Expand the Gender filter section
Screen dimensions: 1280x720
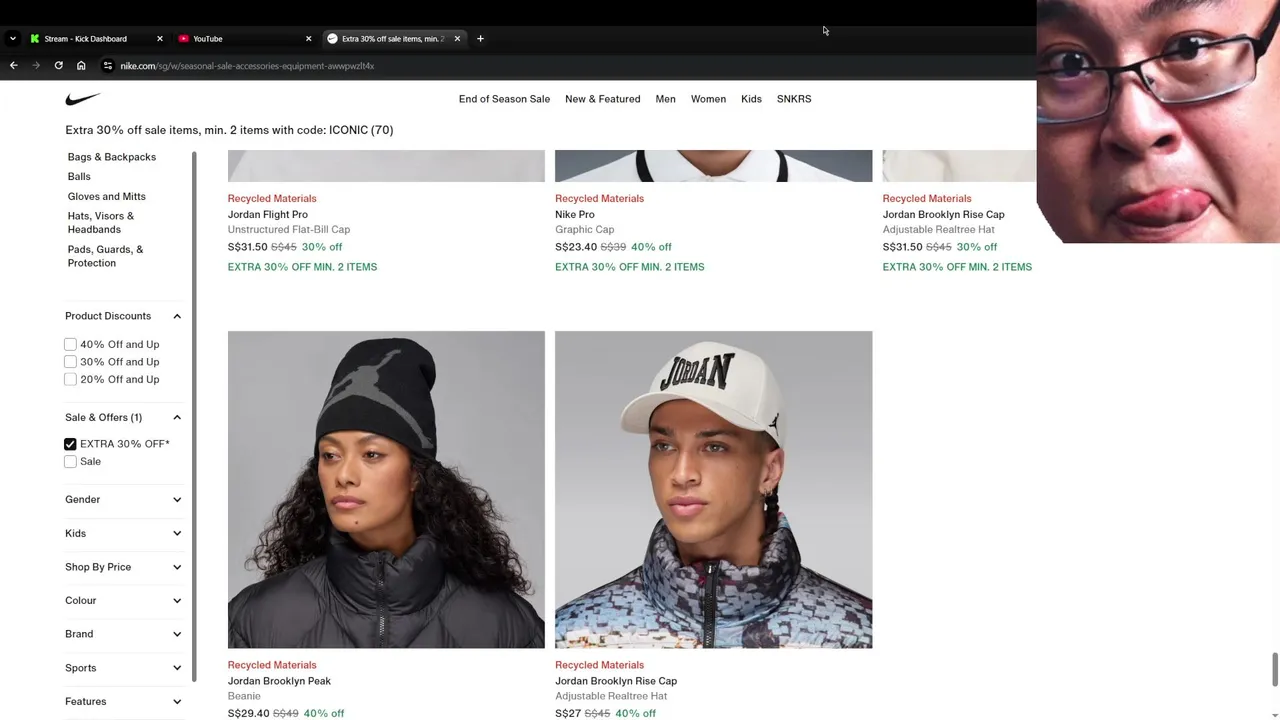point(123,499)
